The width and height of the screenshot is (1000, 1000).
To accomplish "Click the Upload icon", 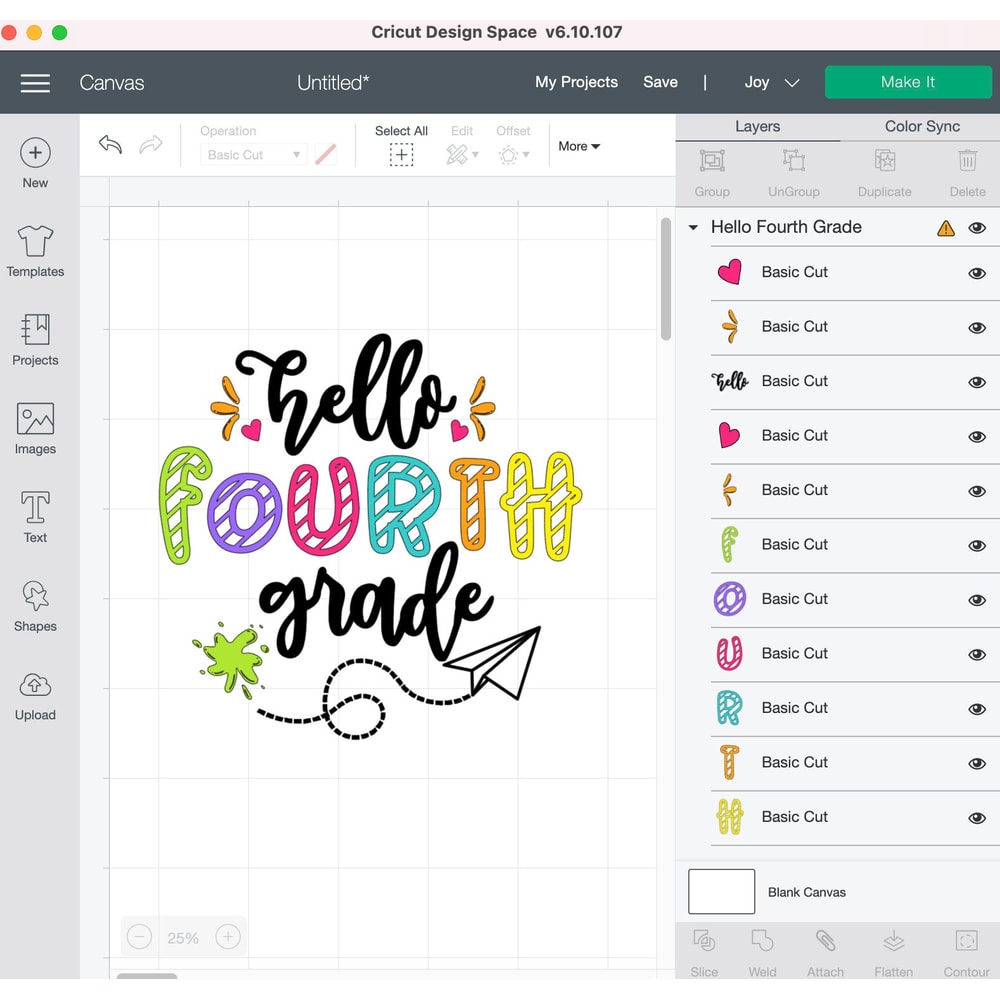I will pos(35,695).
